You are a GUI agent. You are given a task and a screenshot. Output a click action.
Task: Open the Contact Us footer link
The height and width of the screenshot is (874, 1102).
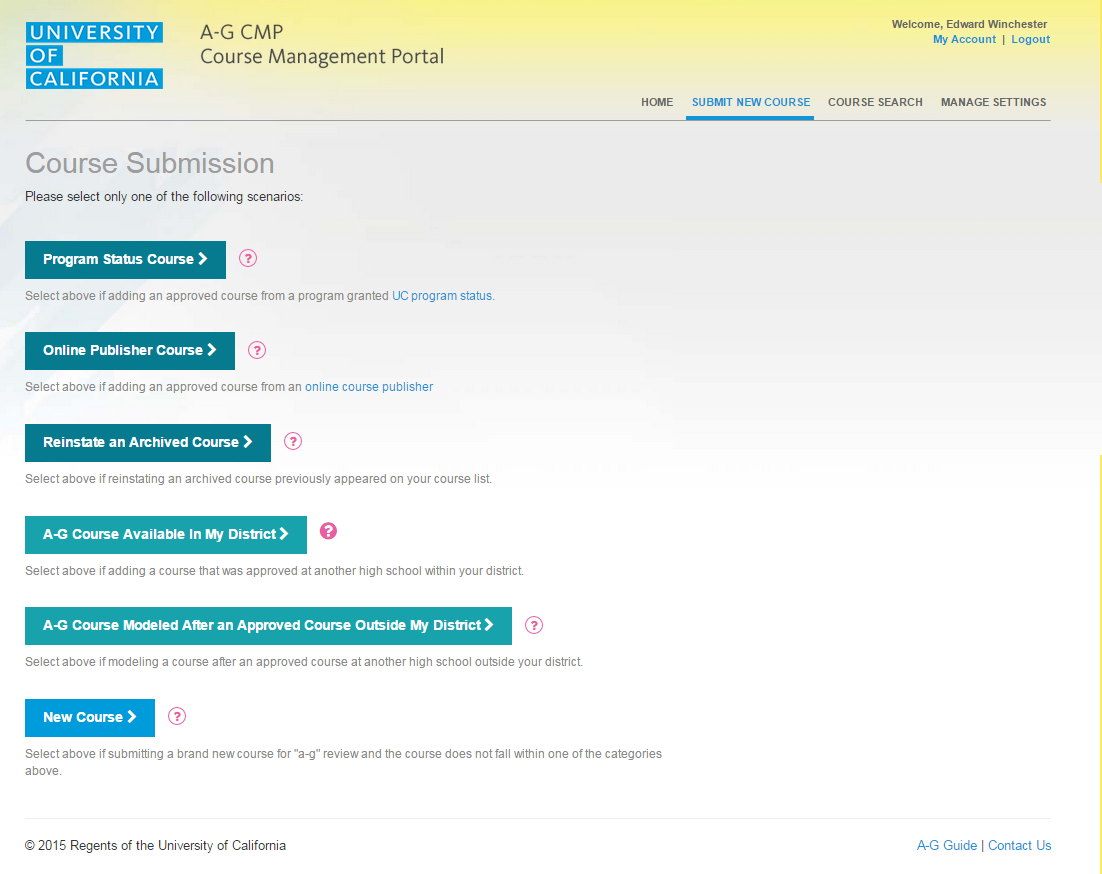coord(1019,845)
